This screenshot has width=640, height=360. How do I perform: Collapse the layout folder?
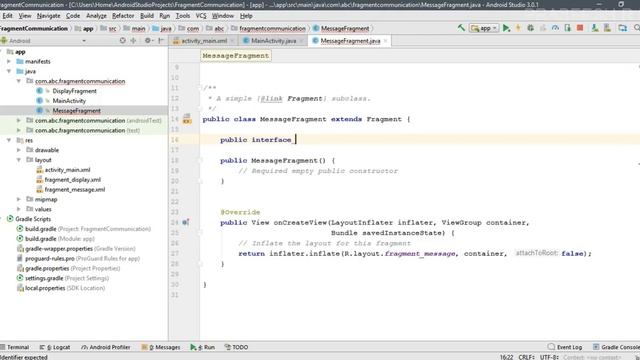click(x=19, y=160)
